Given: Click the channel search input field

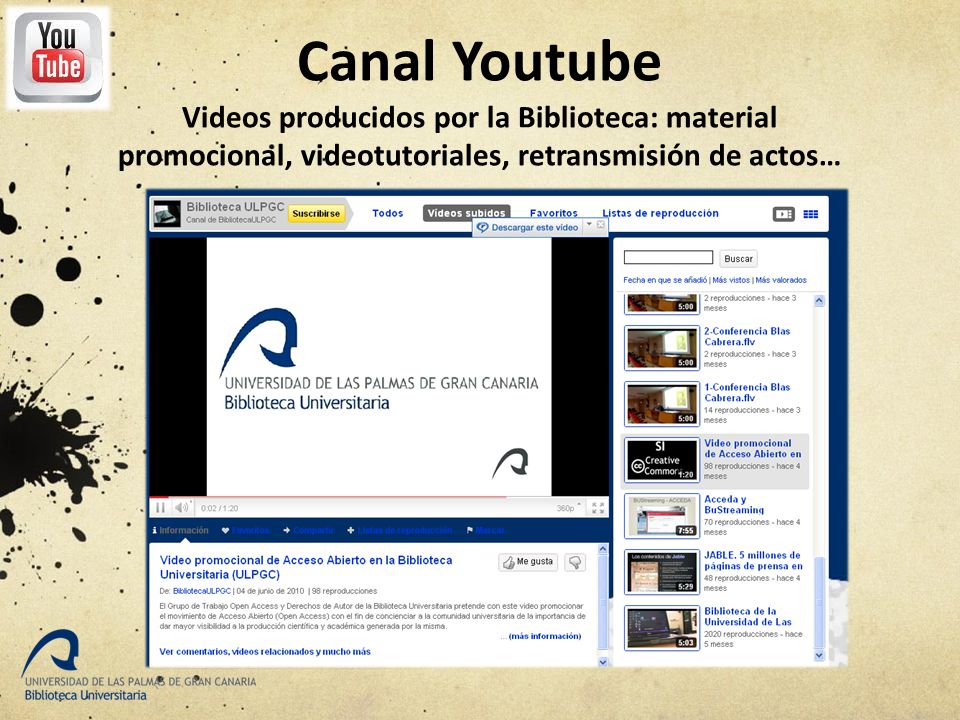Looking at the screenshot, I should pyautogui.click(x=668, y=257).
